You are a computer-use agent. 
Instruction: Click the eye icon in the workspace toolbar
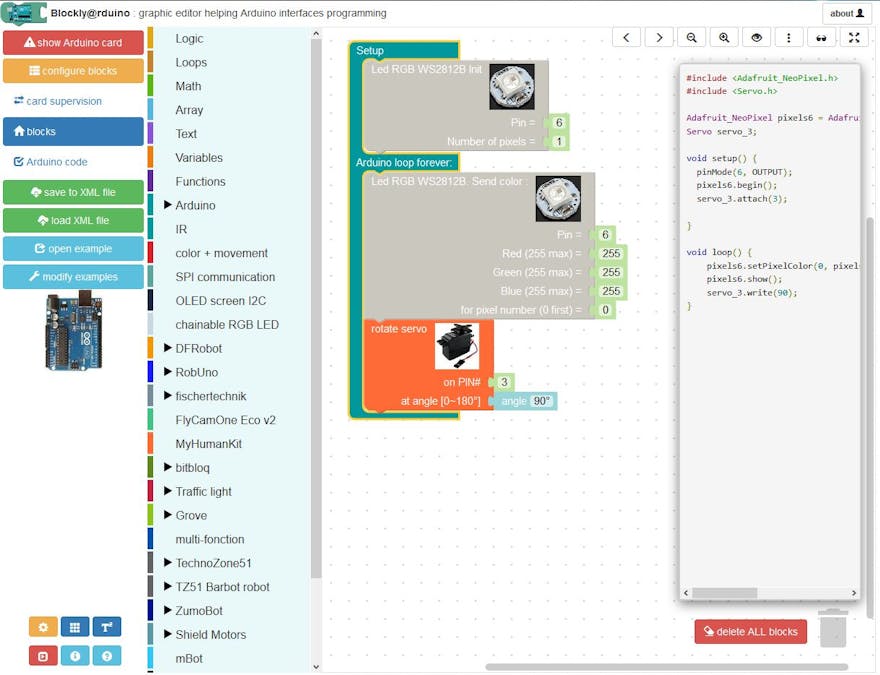click(x=757, y=37)
